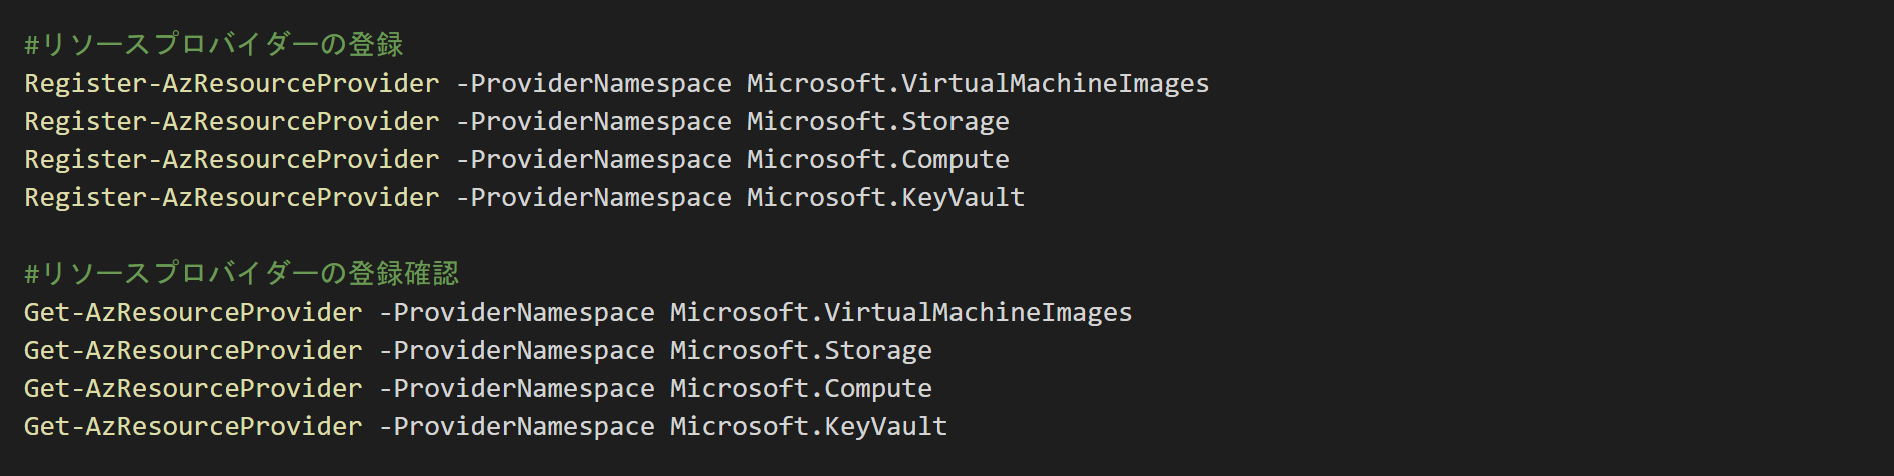
Task: Click Register-AzResourceProvider on the KeyVault line
Action: pyautogui.click(x=232, y=198)
